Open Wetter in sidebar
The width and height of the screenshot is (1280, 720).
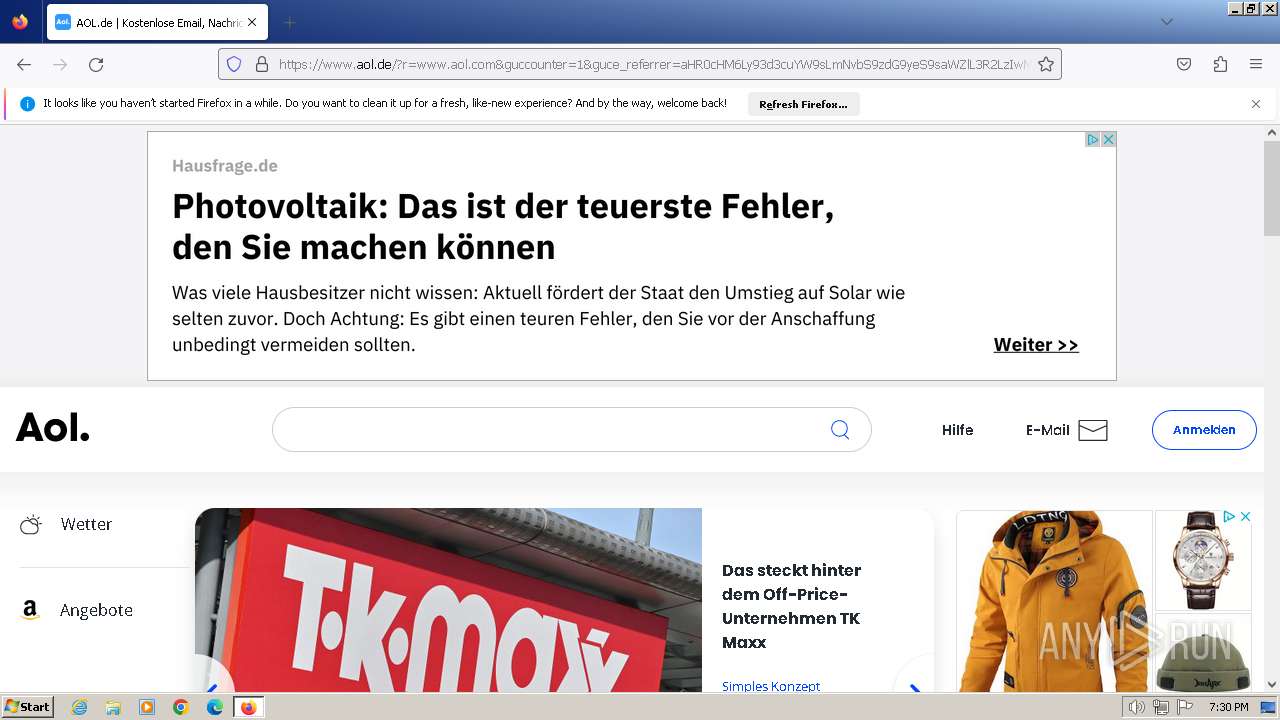point(86,524)
